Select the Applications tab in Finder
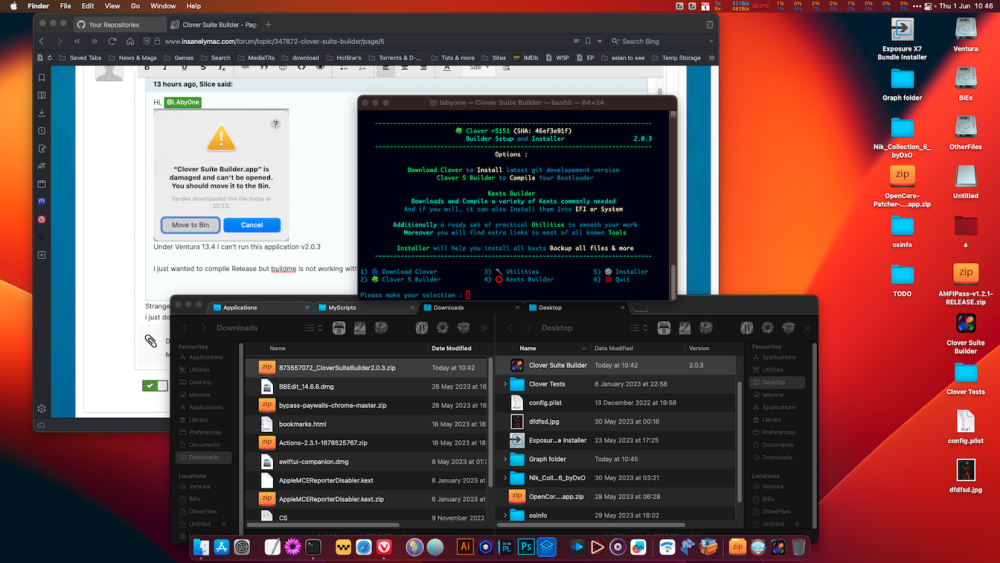The image size is (1000, 563). (x=260, y=307)
